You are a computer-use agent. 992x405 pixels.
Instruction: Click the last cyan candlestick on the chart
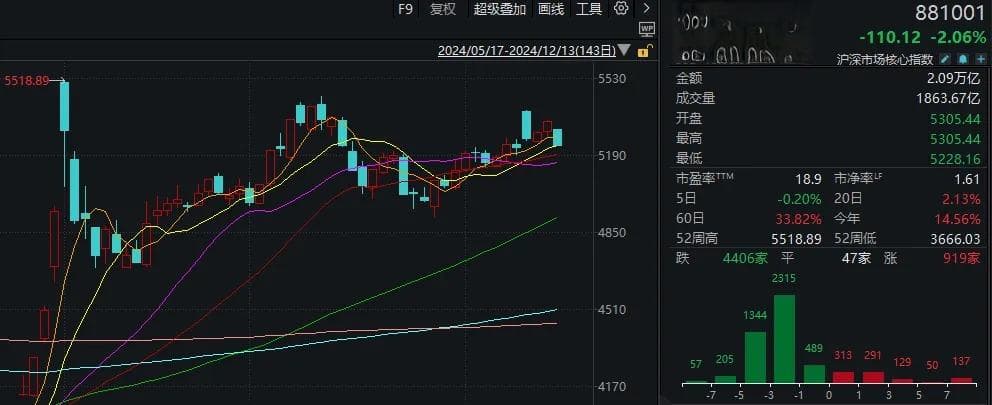click(557, 137)
